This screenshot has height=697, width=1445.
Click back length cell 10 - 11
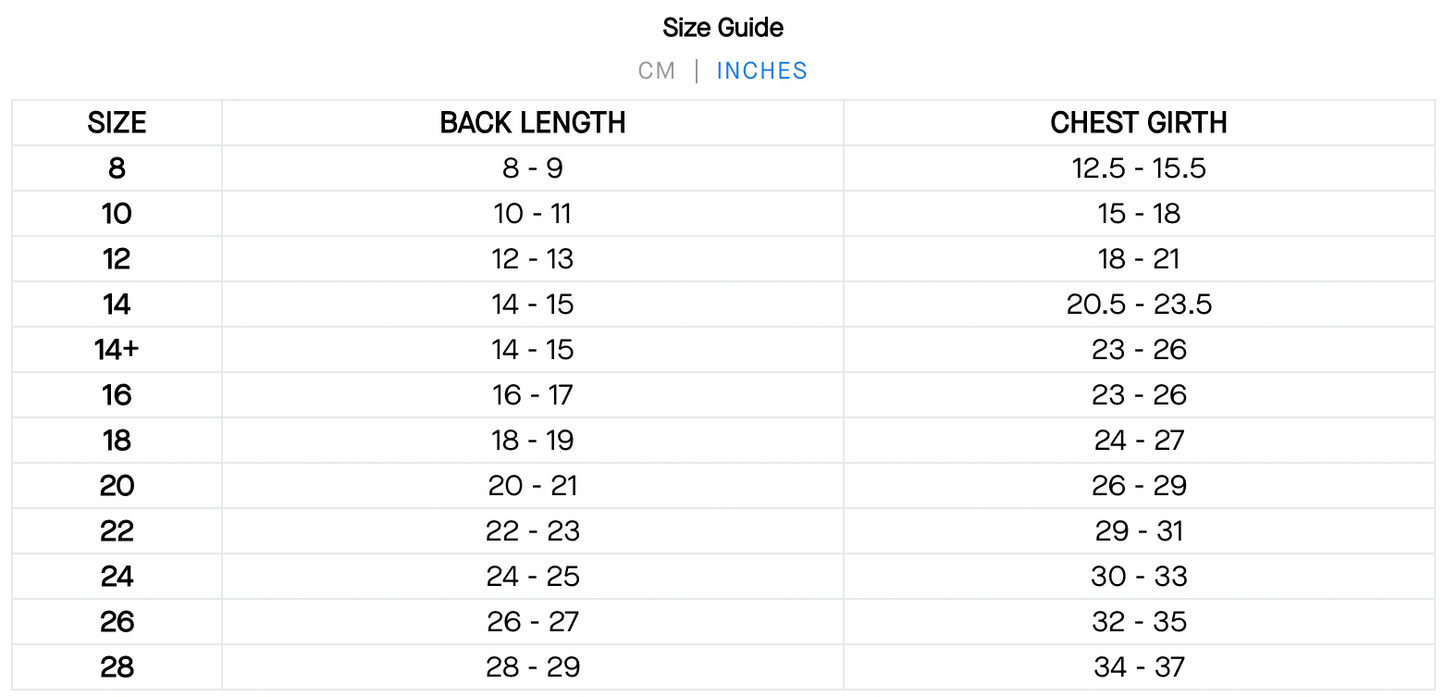[x=532, y=214]
